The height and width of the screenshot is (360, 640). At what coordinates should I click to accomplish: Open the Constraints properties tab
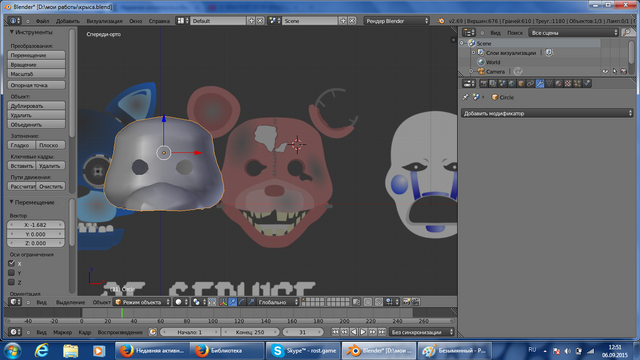pyautogui.click(x=531, y=84)
